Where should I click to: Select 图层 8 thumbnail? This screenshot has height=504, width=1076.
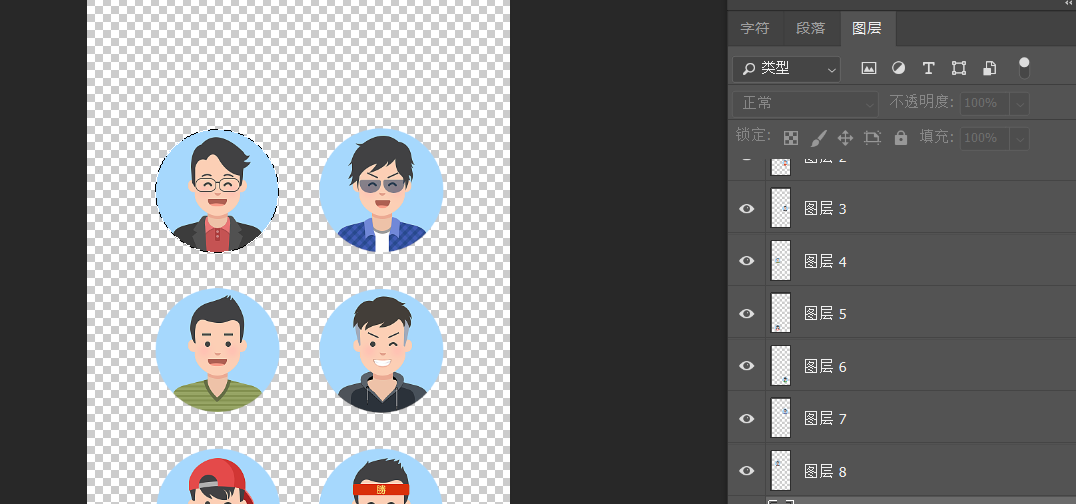pyautogui.click(x=781, y=470)
